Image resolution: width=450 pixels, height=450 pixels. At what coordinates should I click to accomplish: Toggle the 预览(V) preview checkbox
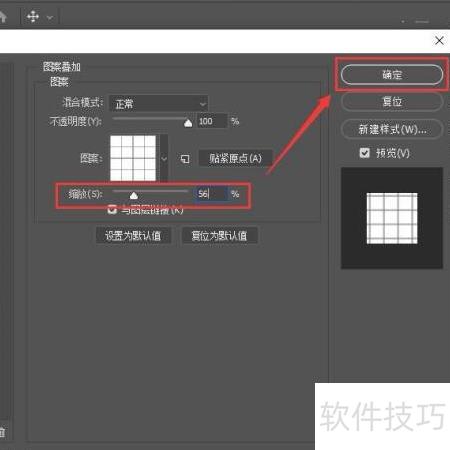click(365, 153)
